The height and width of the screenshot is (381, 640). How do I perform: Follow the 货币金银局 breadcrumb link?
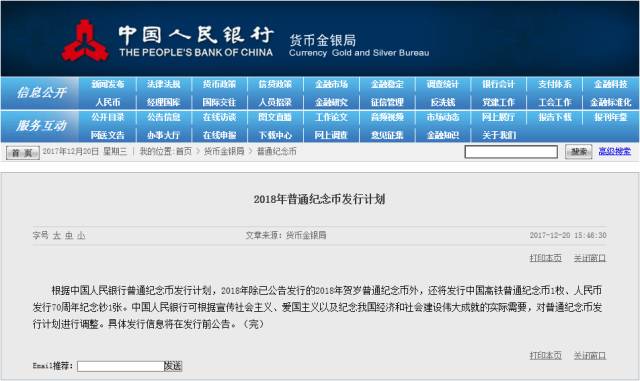tap(224, 152)
